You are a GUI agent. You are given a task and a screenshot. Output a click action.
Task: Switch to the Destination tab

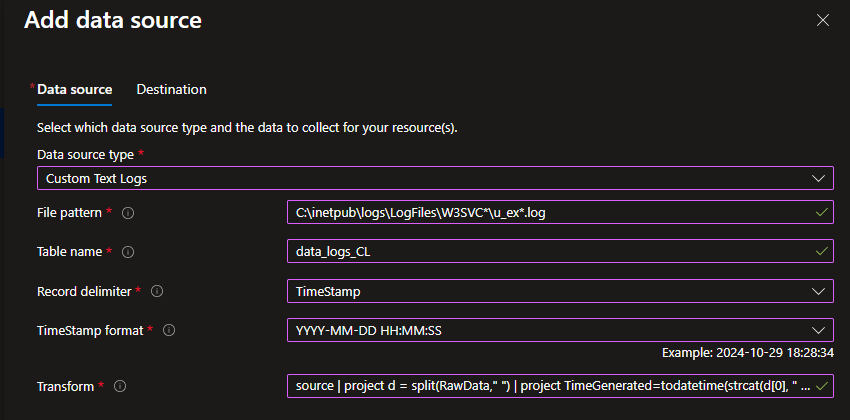pos(171,89)
